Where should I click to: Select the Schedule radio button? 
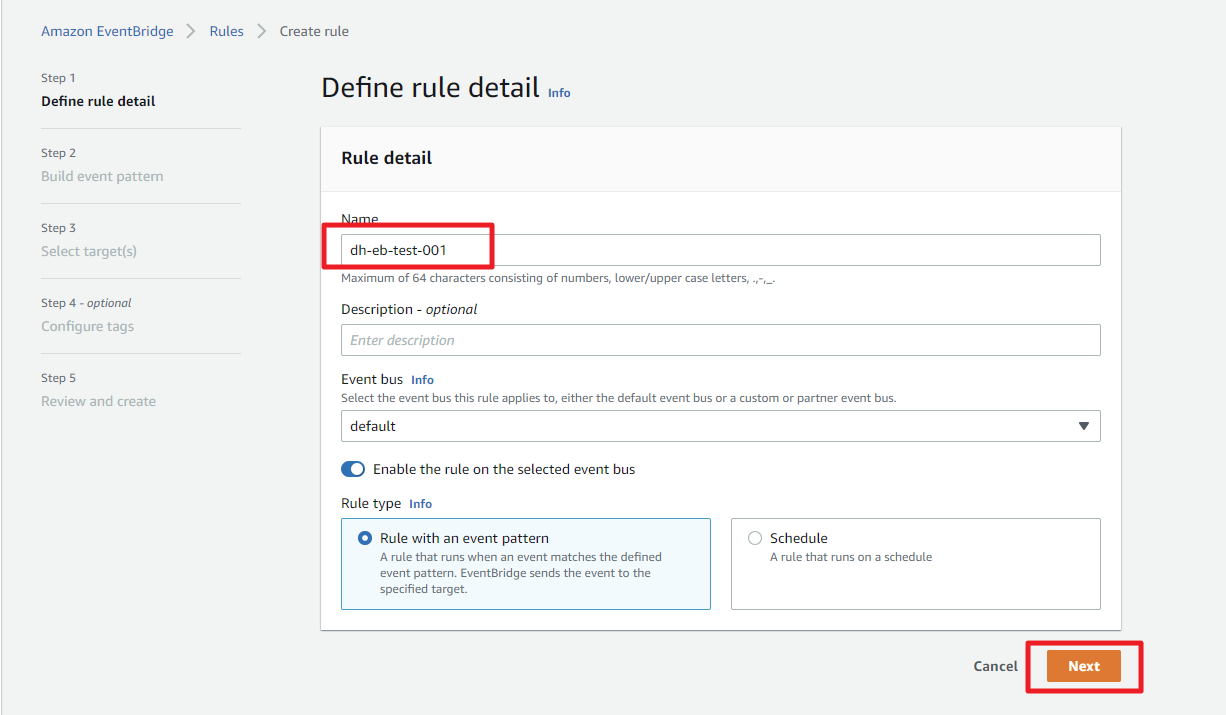(755, 538)
